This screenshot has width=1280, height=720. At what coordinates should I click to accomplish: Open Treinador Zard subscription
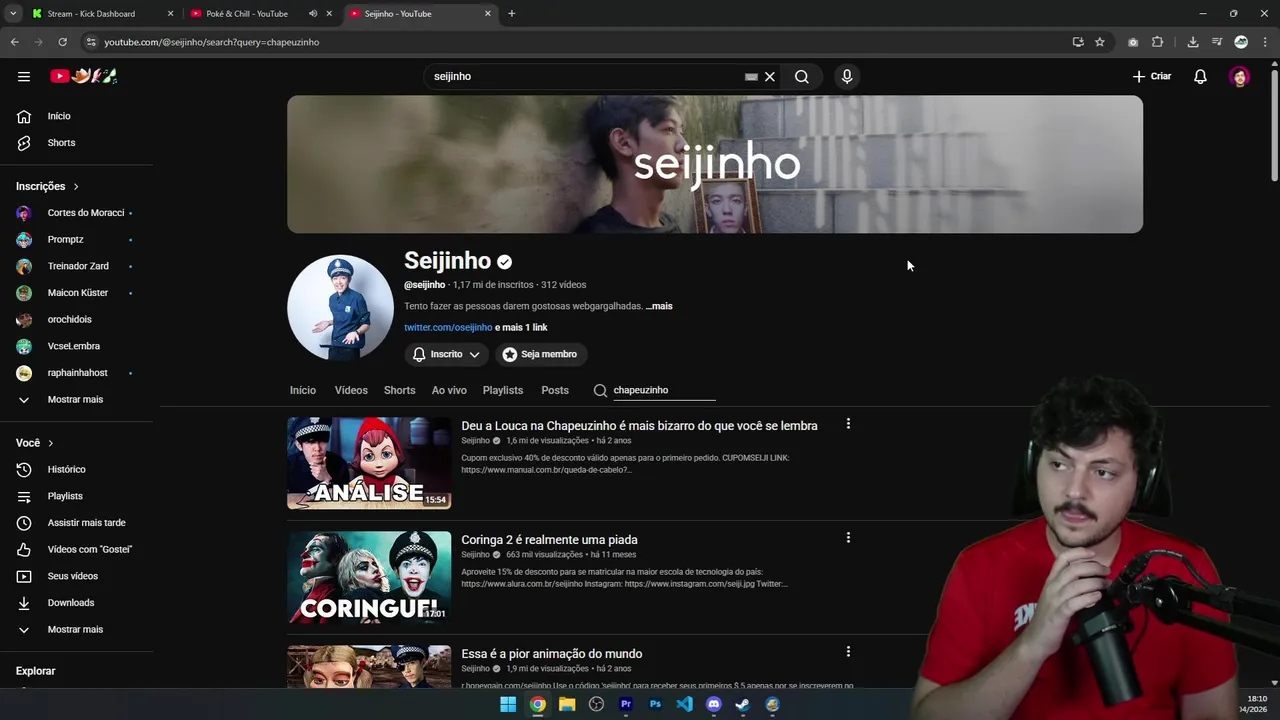point(77,266)
